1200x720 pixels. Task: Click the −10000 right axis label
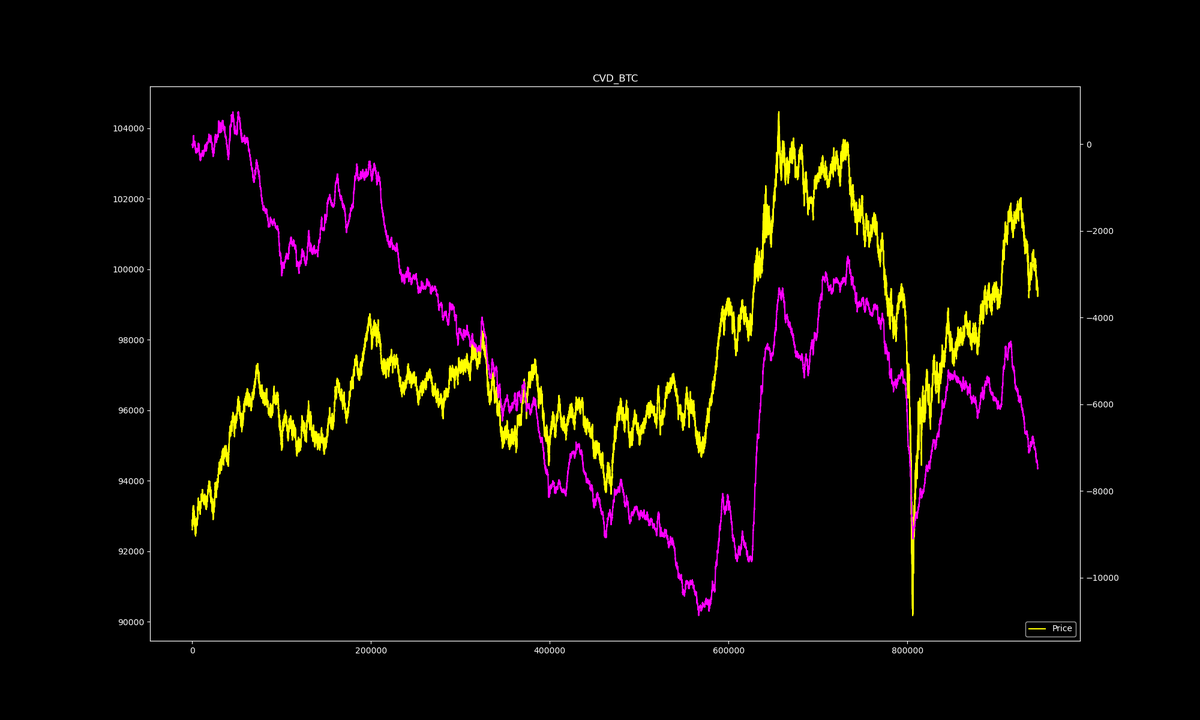coord(1103,578)
